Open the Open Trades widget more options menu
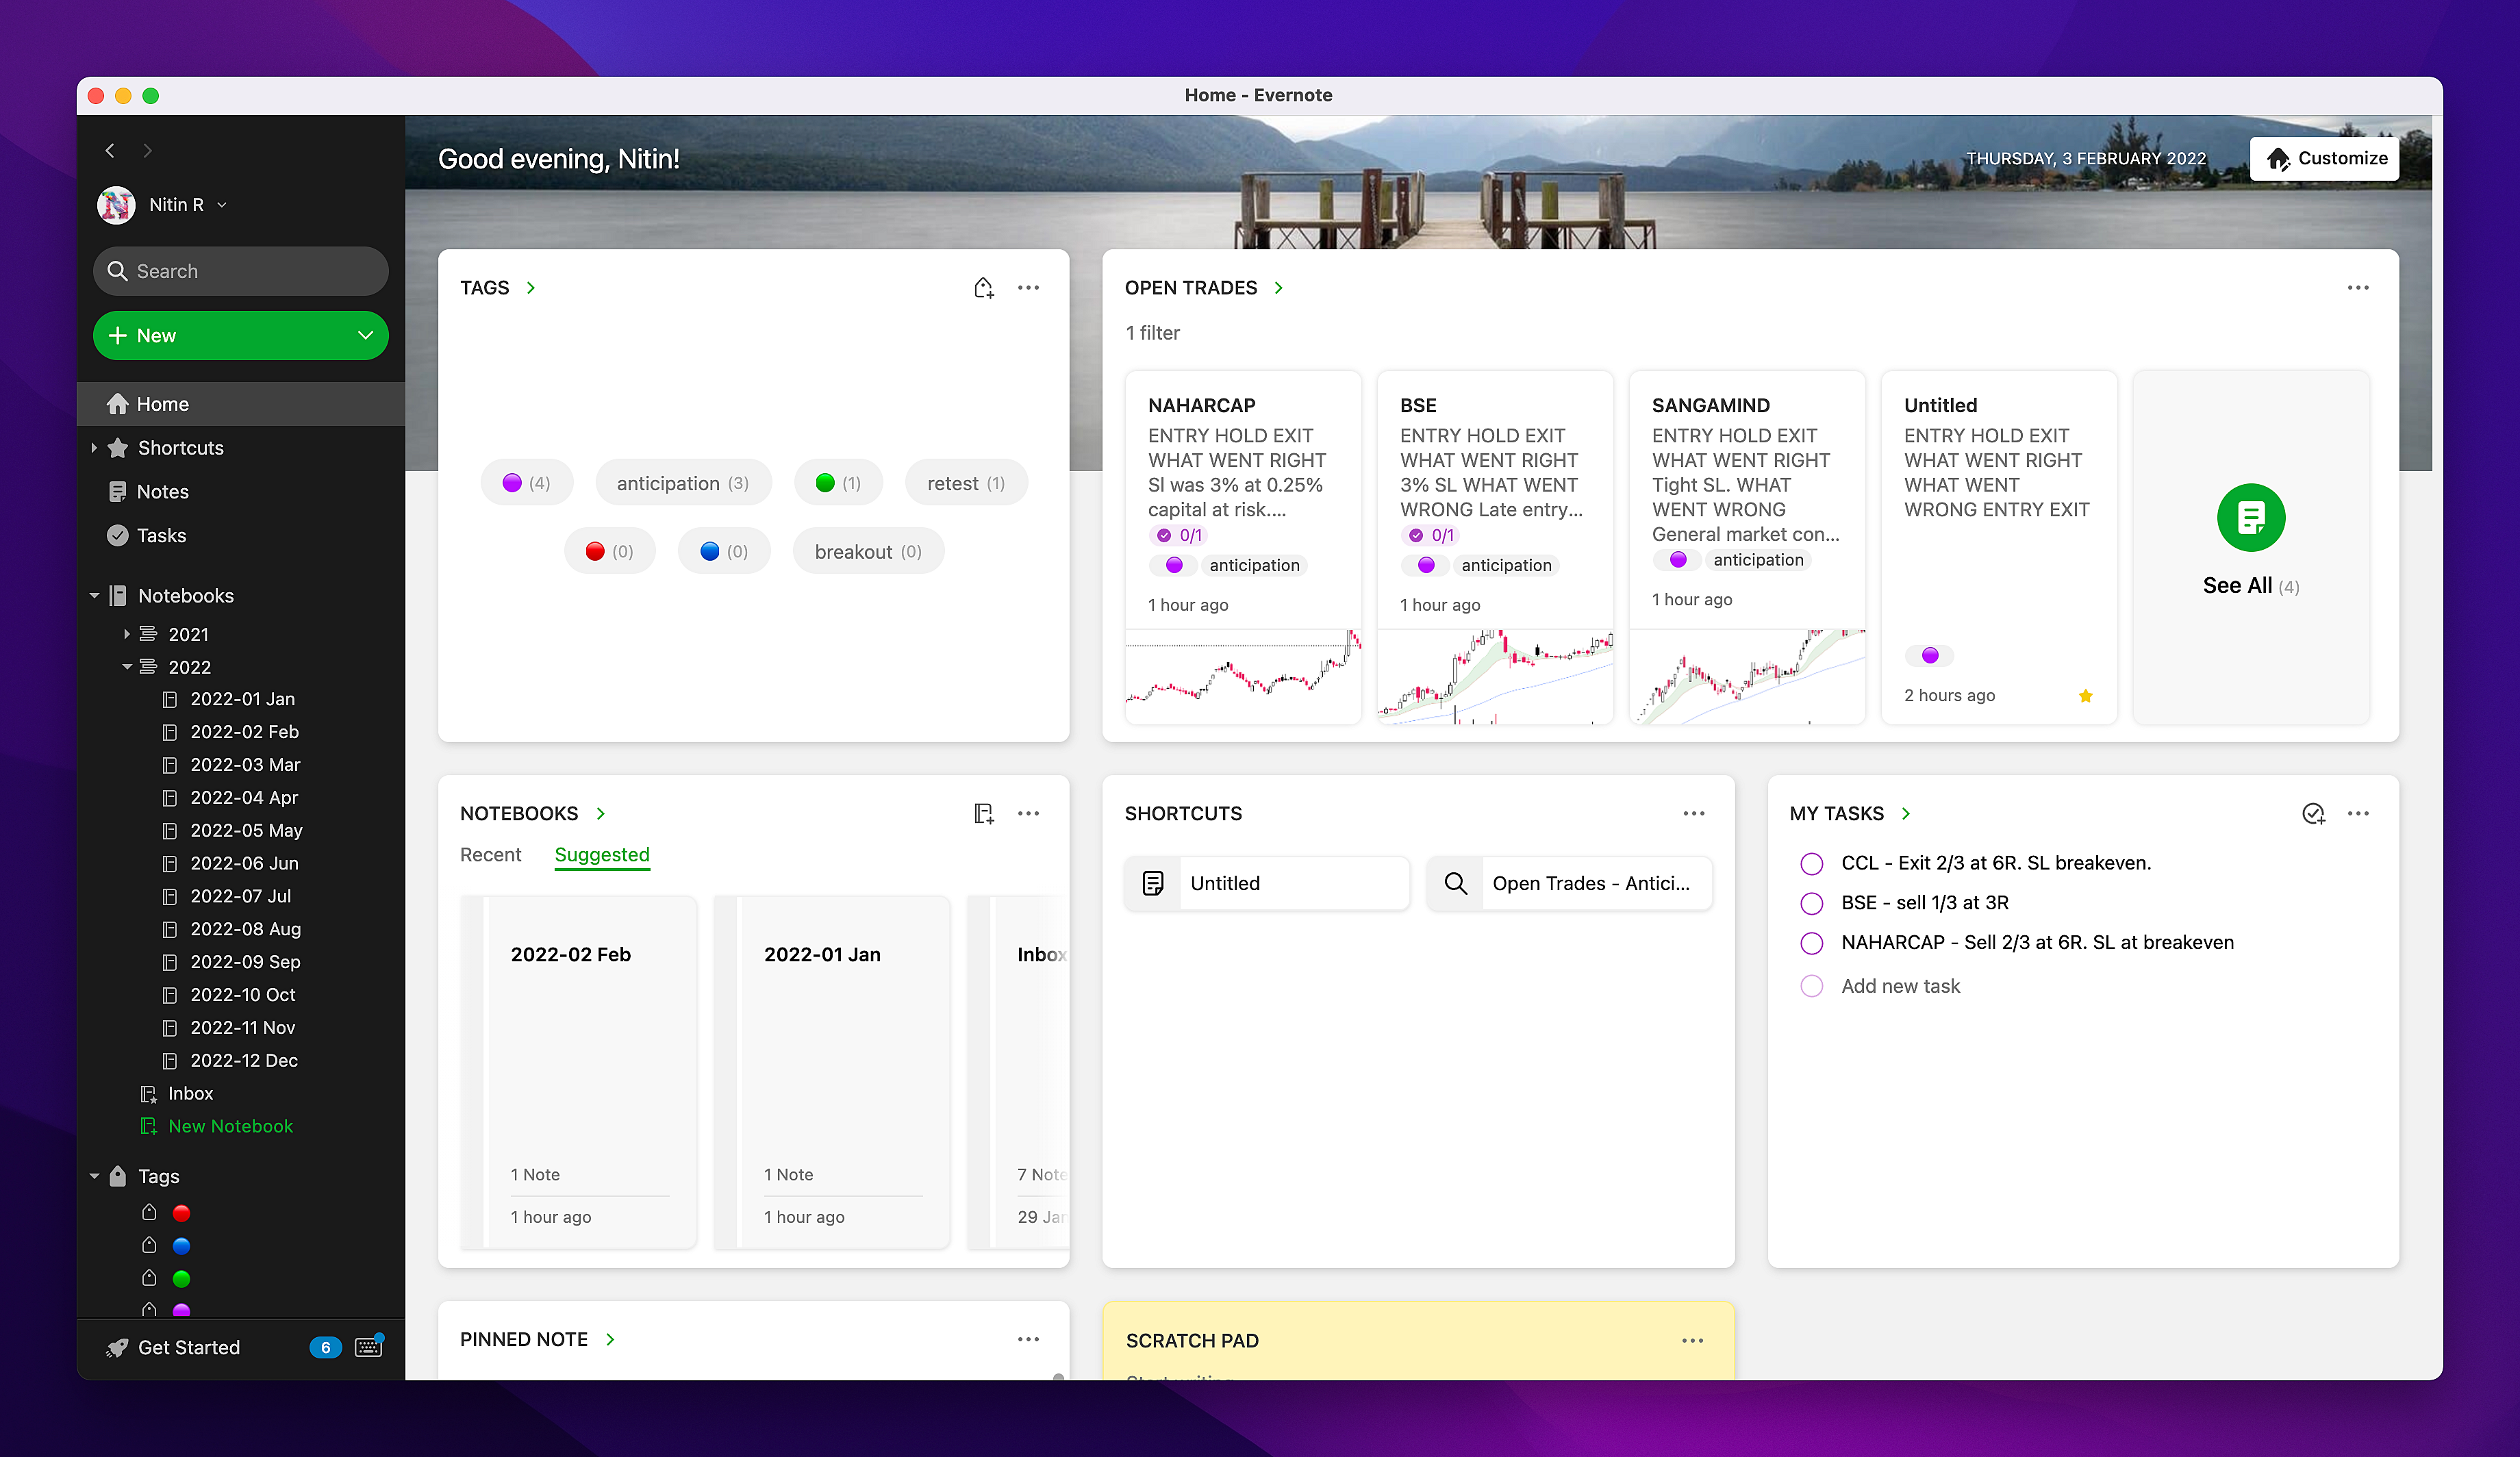The width and height of the screenshot is (2520, 1457). (2357, 288)
